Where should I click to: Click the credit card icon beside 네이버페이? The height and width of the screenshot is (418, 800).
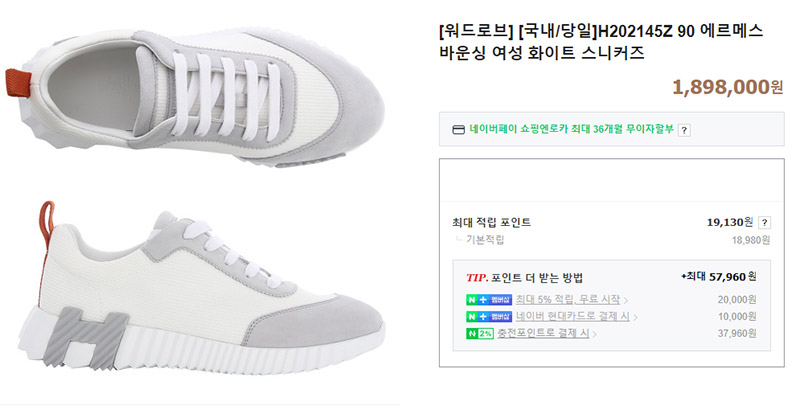coord(458,130)
